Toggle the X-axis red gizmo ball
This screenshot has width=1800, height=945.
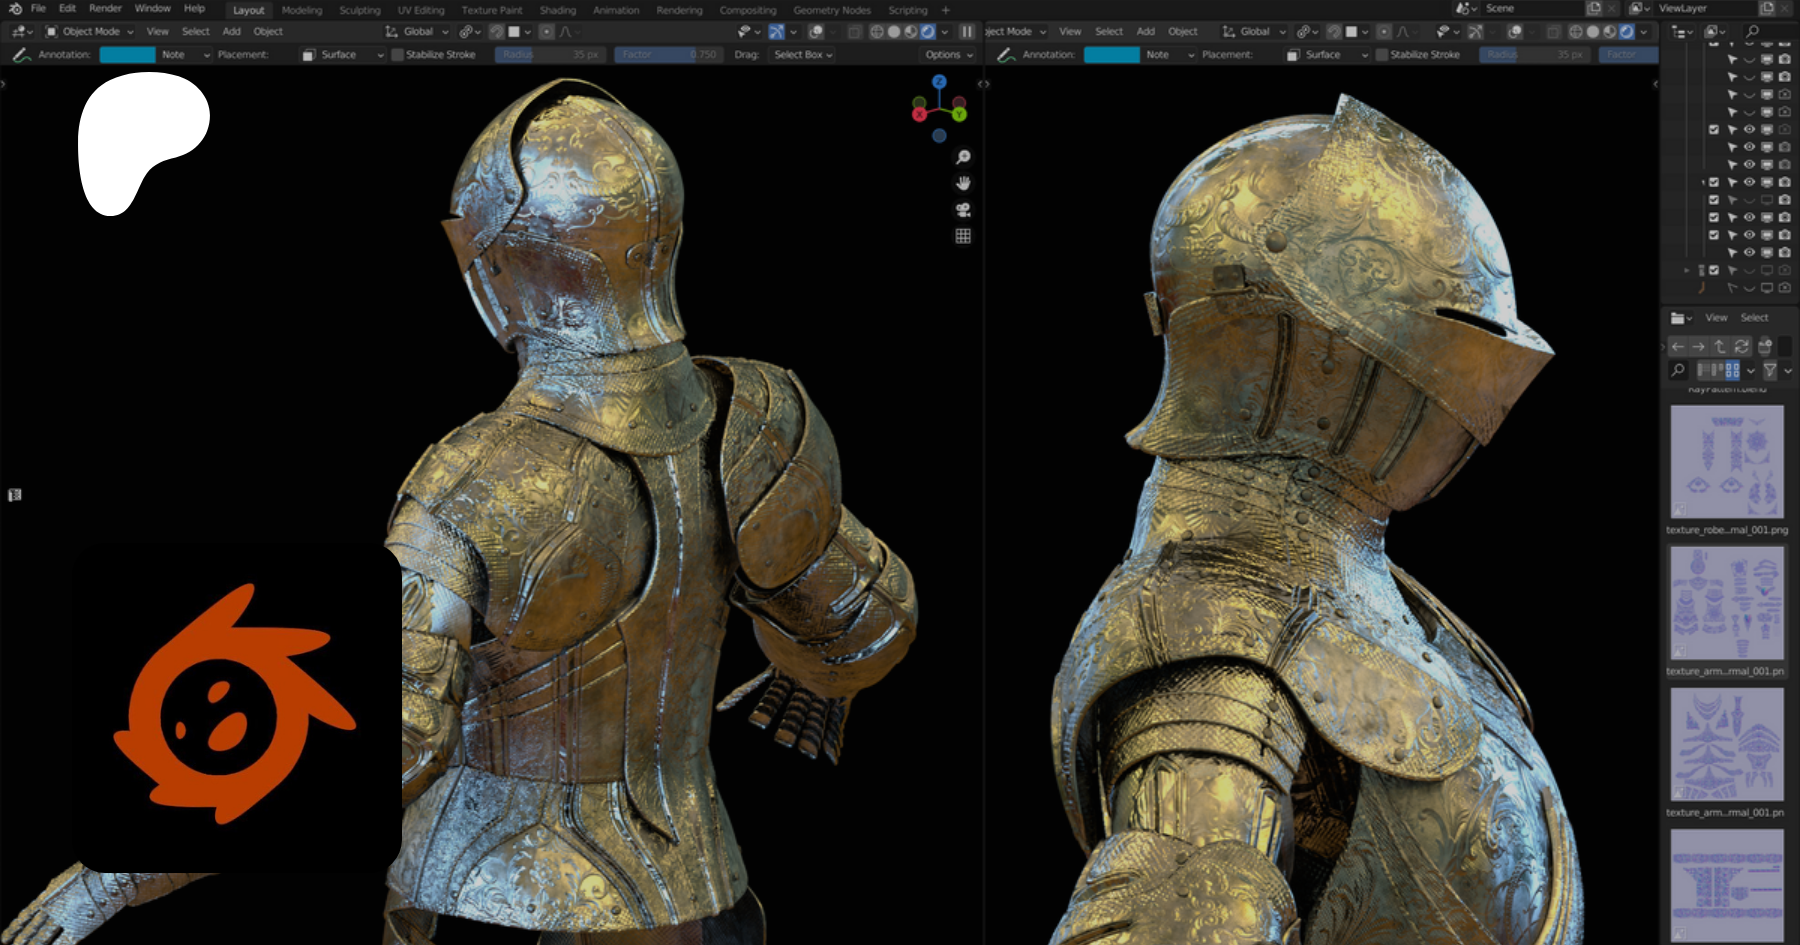919,114
